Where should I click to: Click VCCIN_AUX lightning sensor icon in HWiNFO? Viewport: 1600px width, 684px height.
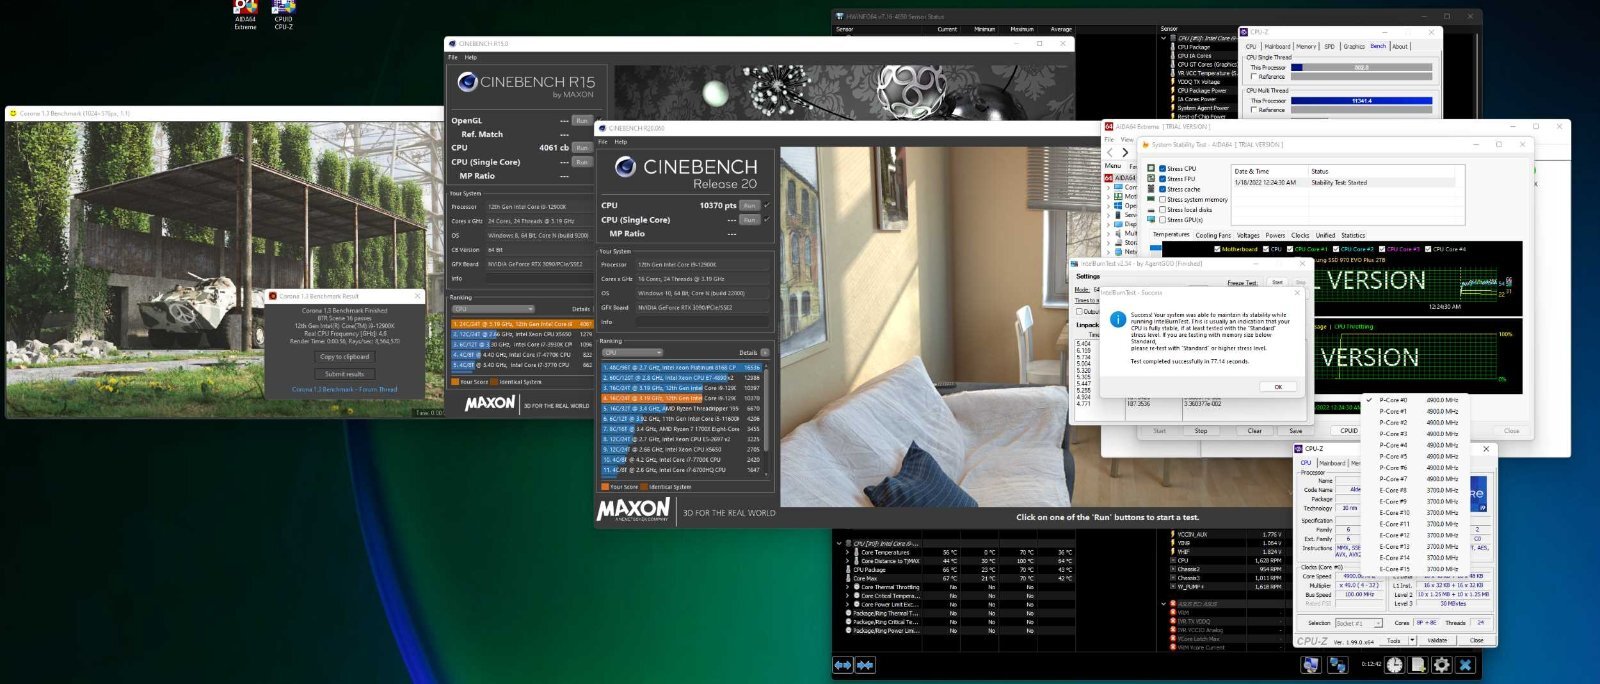pyautogui.click(x=1173, y=535)
